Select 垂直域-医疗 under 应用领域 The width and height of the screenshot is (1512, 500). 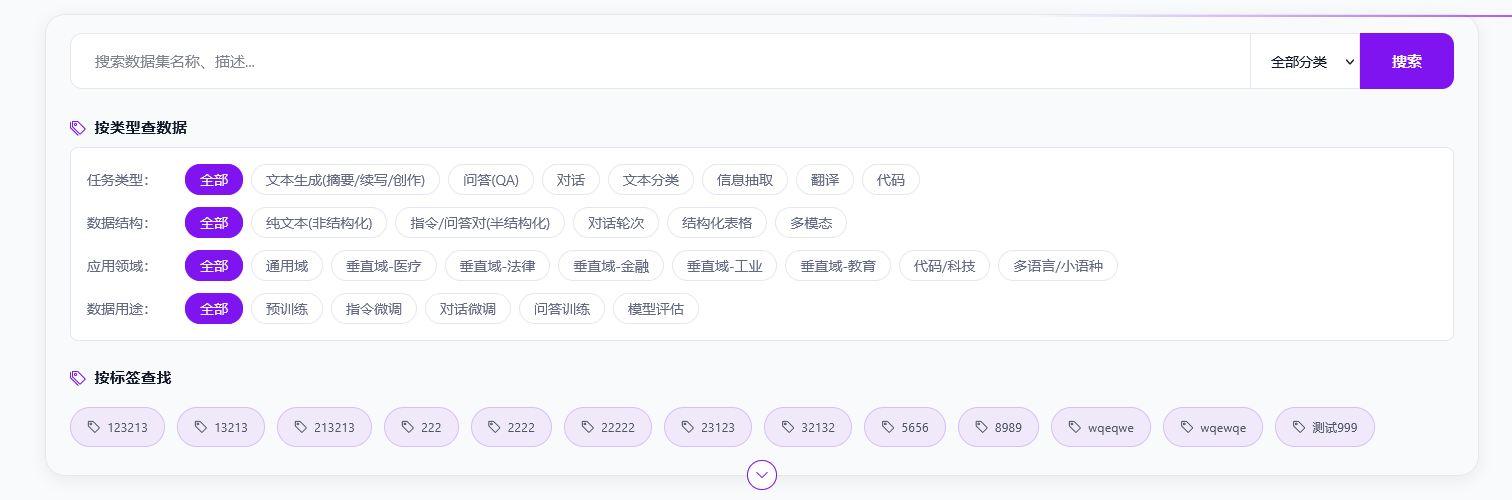click(384, 266)
